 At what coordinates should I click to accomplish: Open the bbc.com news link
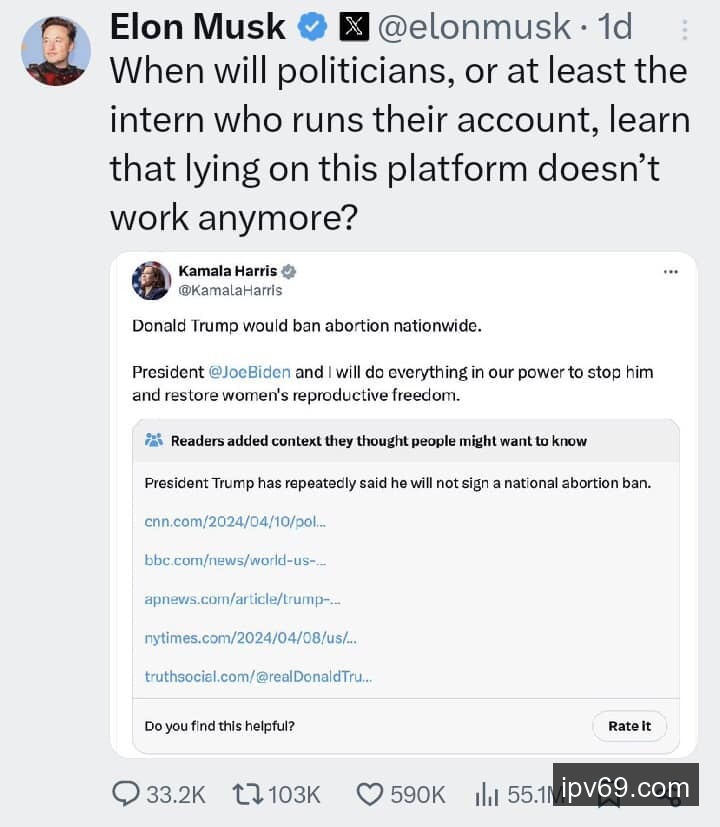coord(236,560)
